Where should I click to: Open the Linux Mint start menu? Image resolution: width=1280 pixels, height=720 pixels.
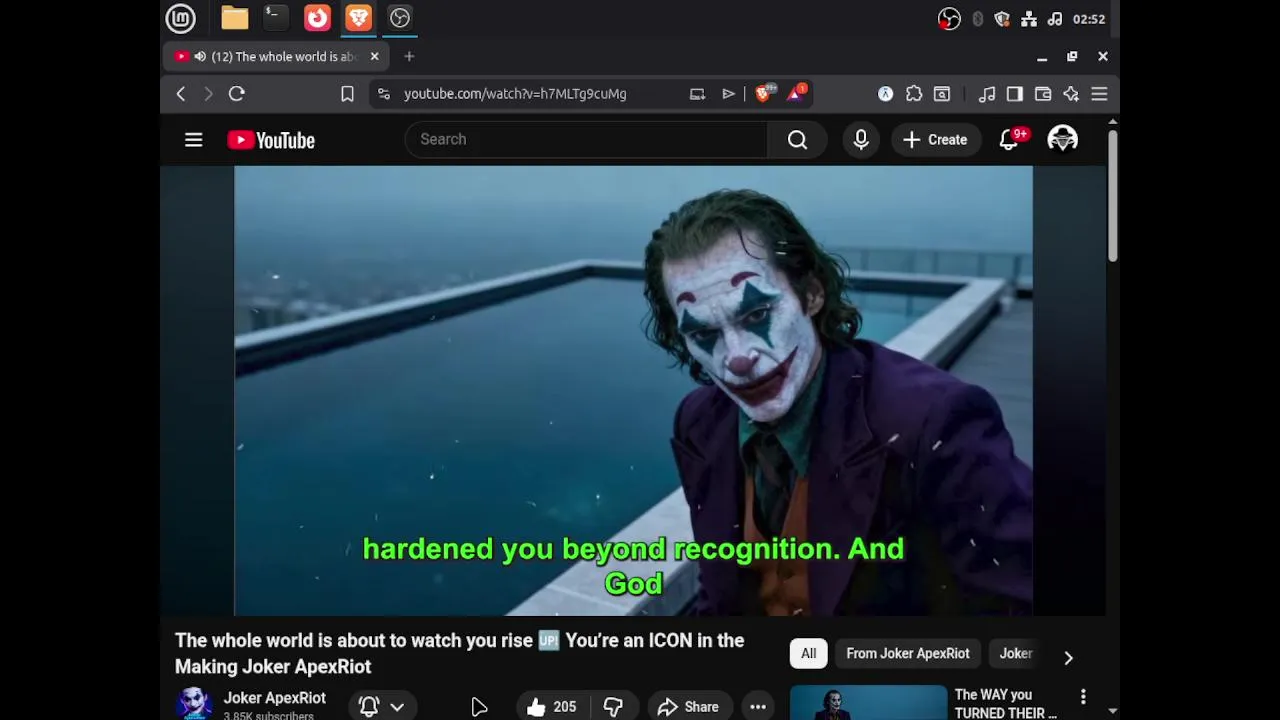[x=180, y=18]
